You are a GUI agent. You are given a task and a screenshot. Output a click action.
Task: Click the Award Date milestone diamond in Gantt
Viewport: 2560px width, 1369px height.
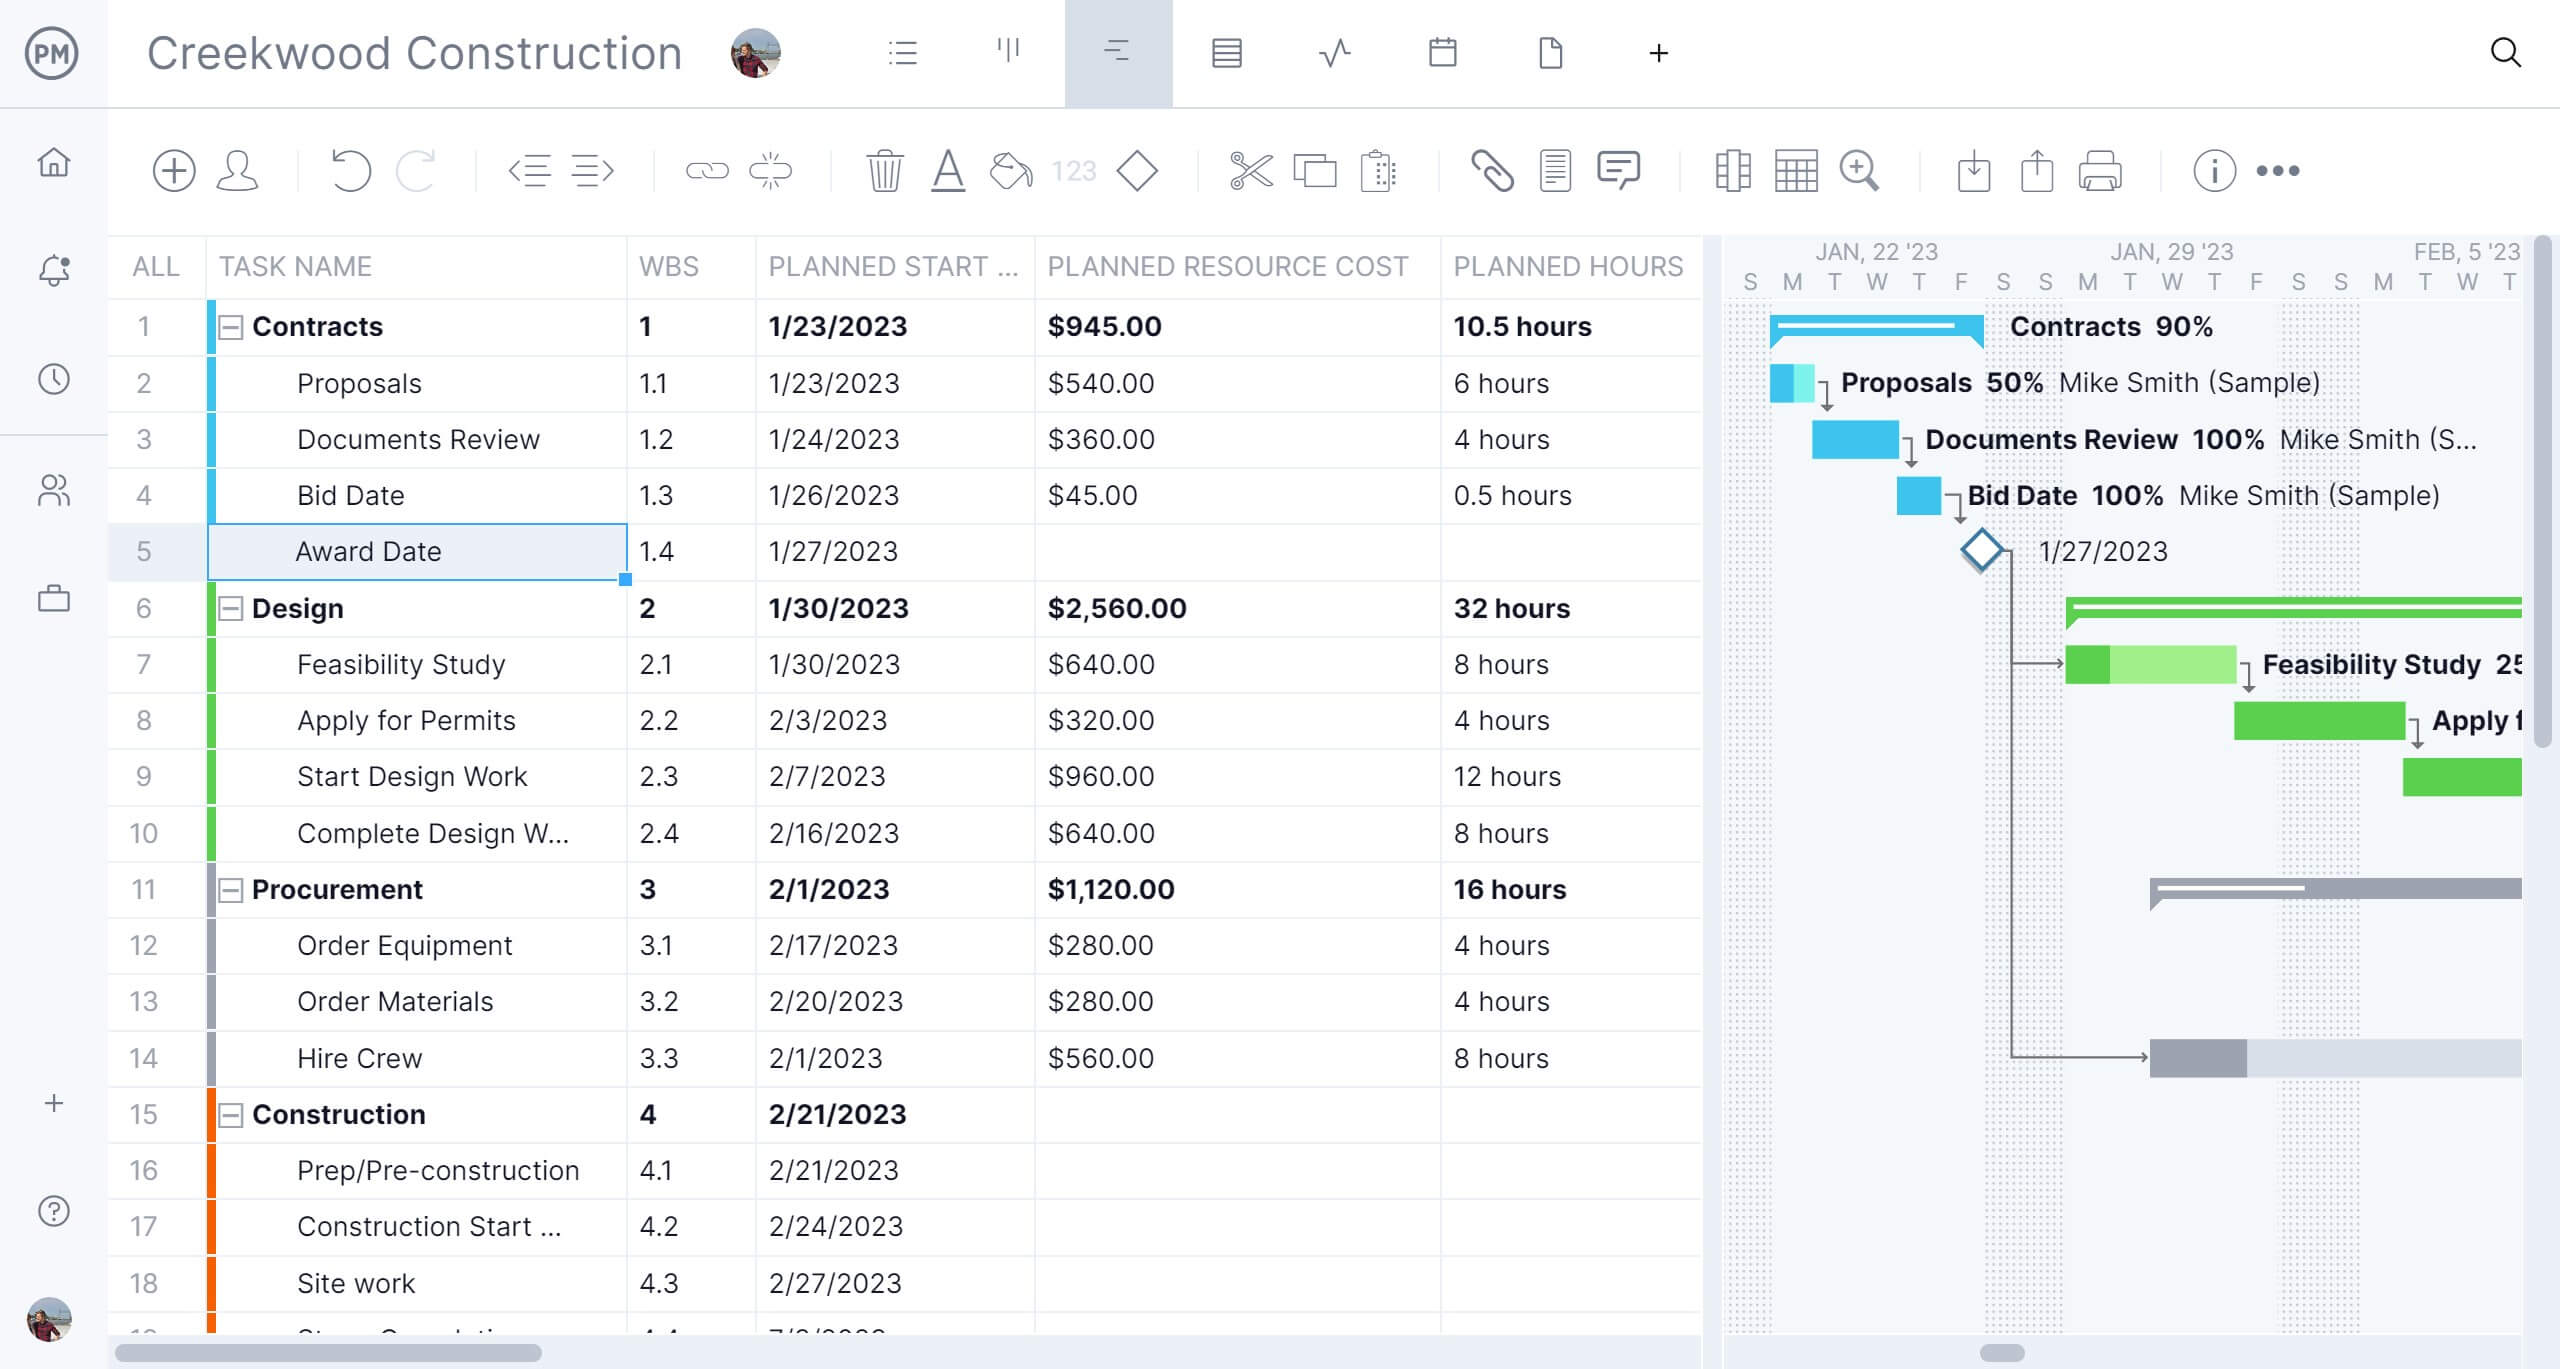tap(1981, 551)
